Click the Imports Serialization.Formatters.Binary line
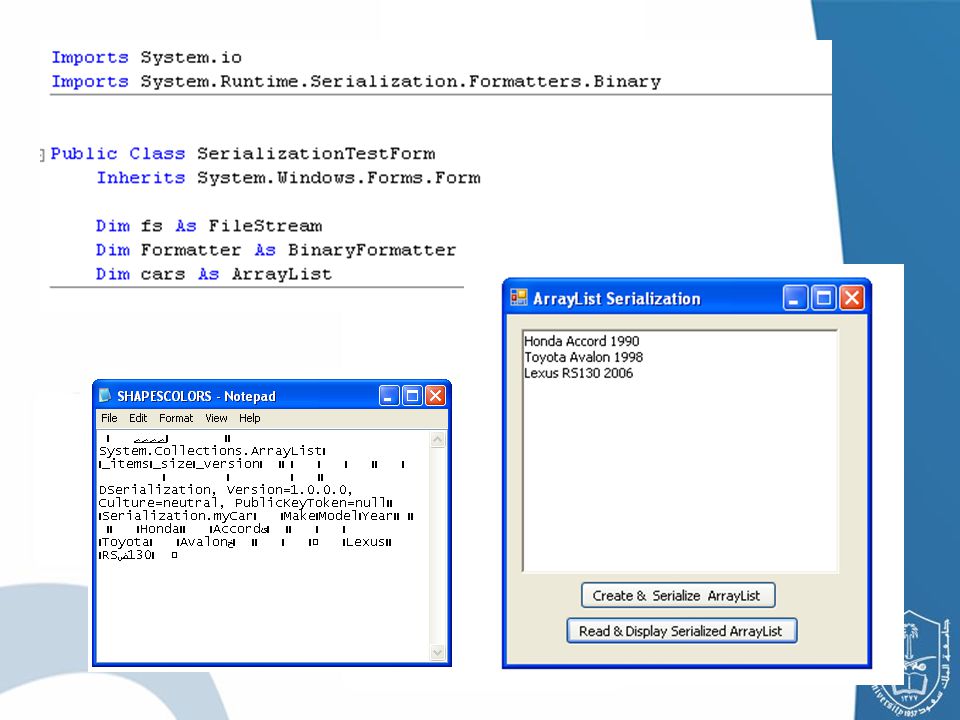 [x=356, y=81]
